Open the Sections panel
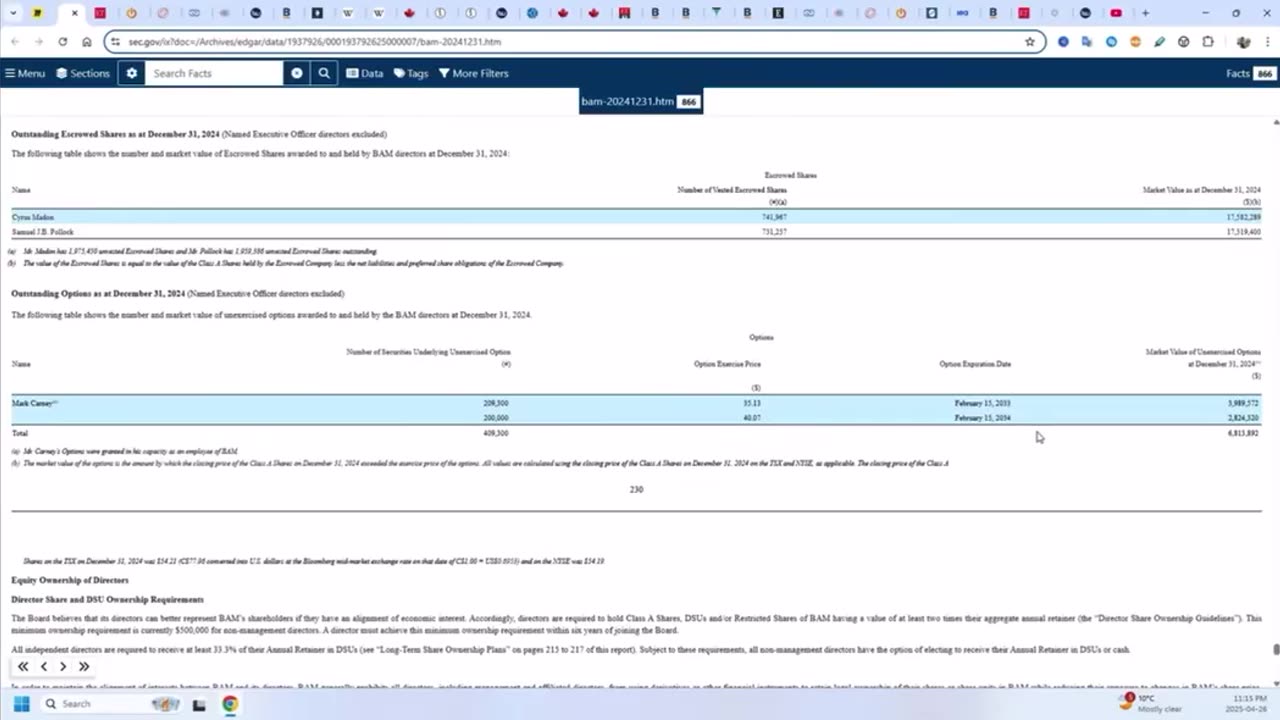The image size is (1280, 720). pyautogui.click(x=83, y=73)
